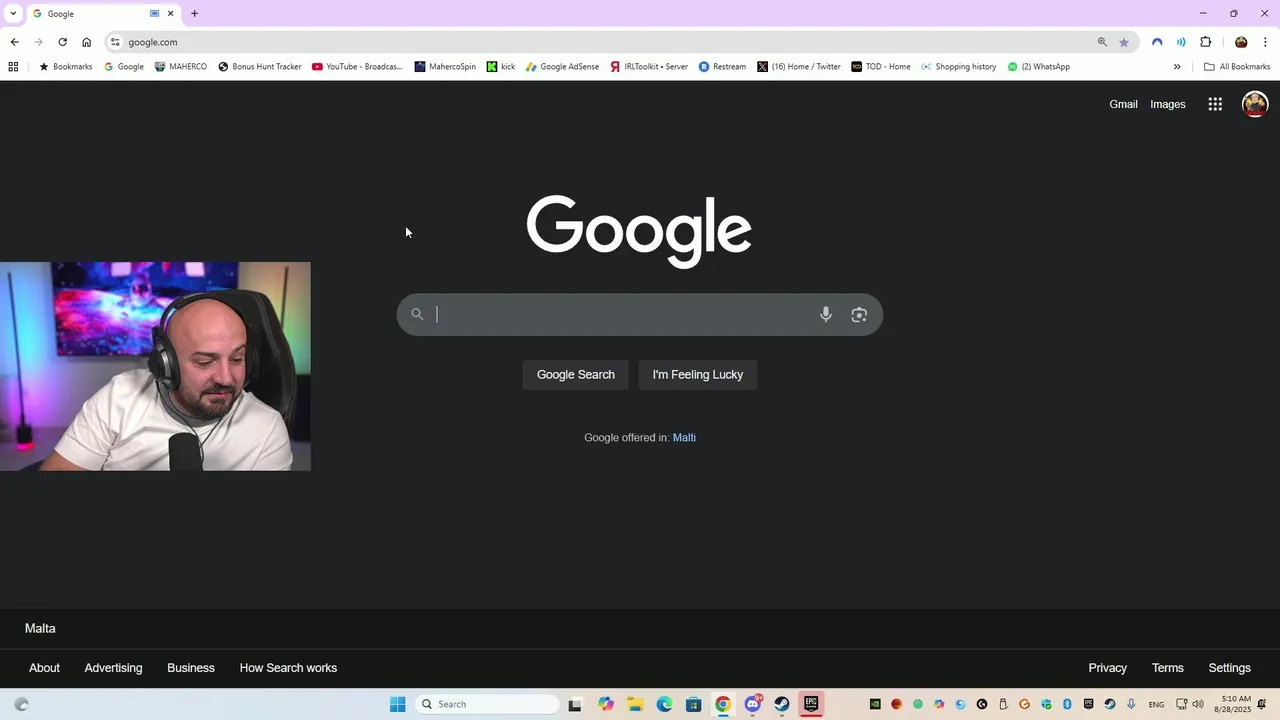
Task: Open the WhatsApp bookmark
Action: pos(1039,67)
